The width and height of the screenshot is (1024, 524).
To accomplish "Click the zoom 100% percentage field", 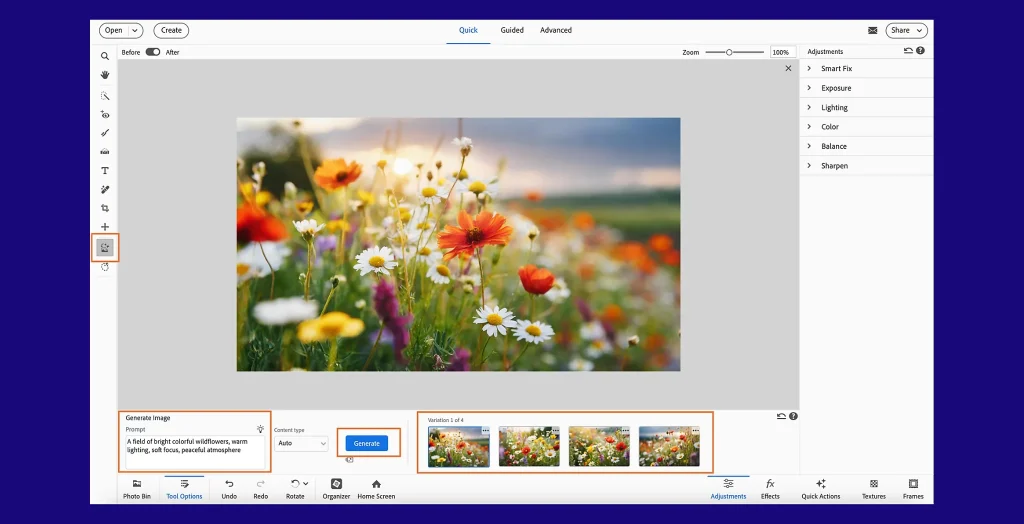I will click(782, 52).
